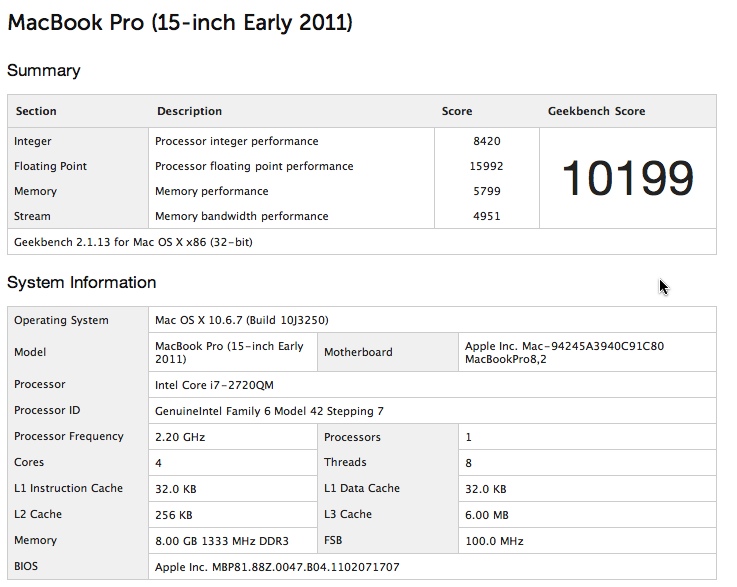Click the stream score 4951
Screen dimensions: 737x587
pos(486,216)
